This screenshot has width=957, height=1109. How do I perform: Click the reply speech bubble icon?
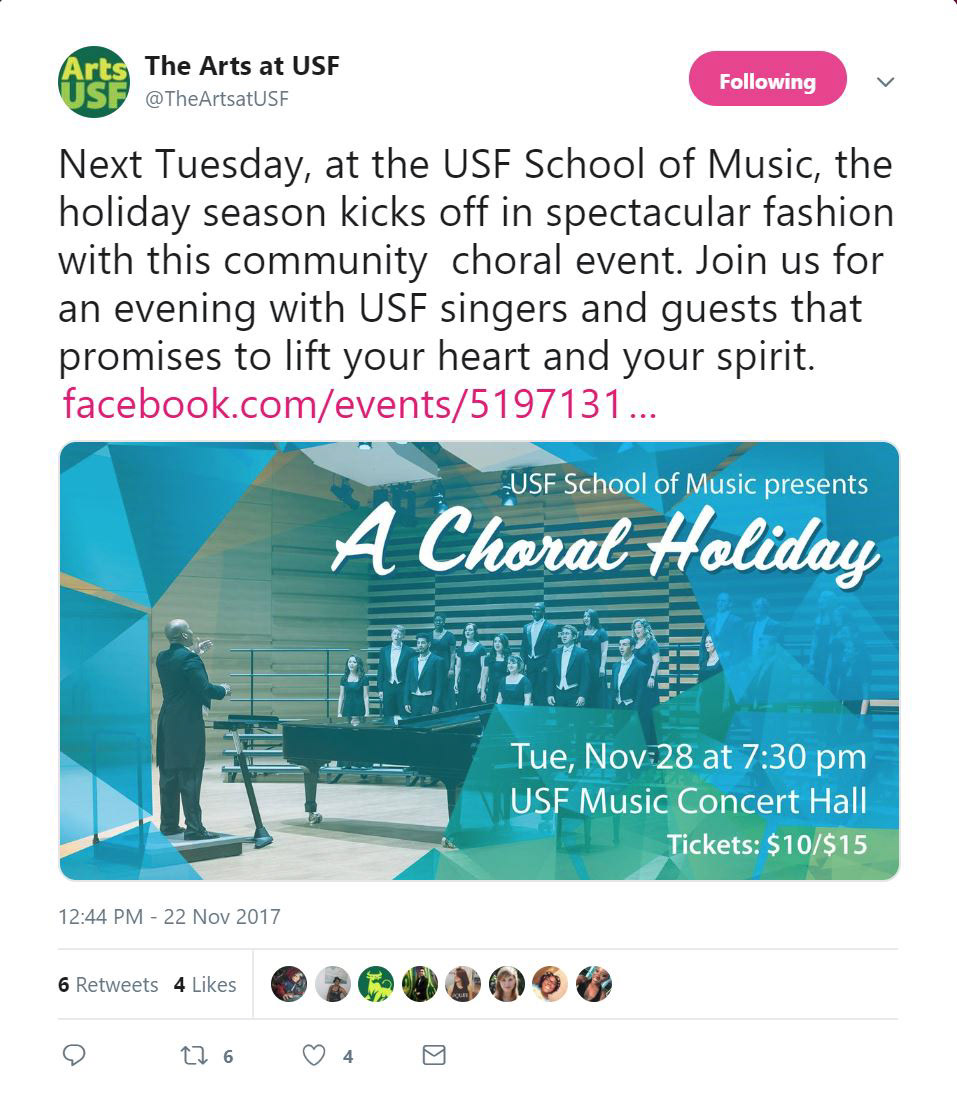(x=75, y=1055)
